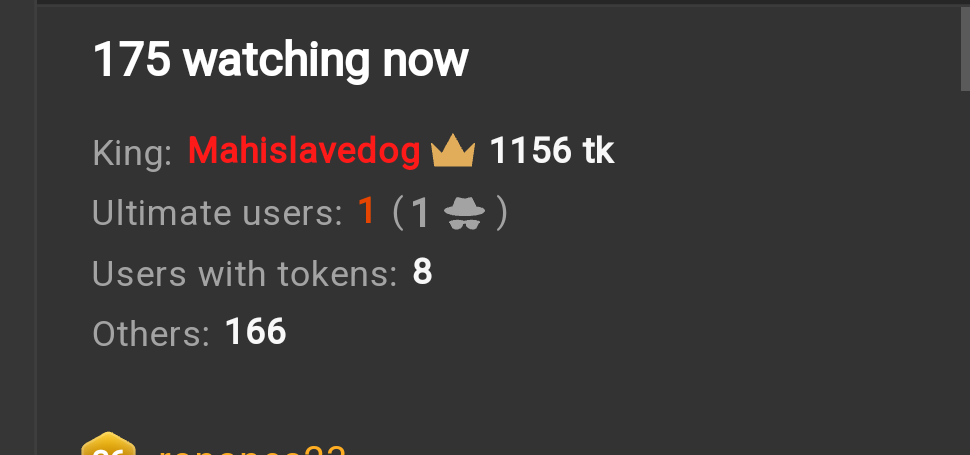This screenshot has height=455, width=970.
Task: Open the Mahislavedog user profile
Action: (304, 150)
